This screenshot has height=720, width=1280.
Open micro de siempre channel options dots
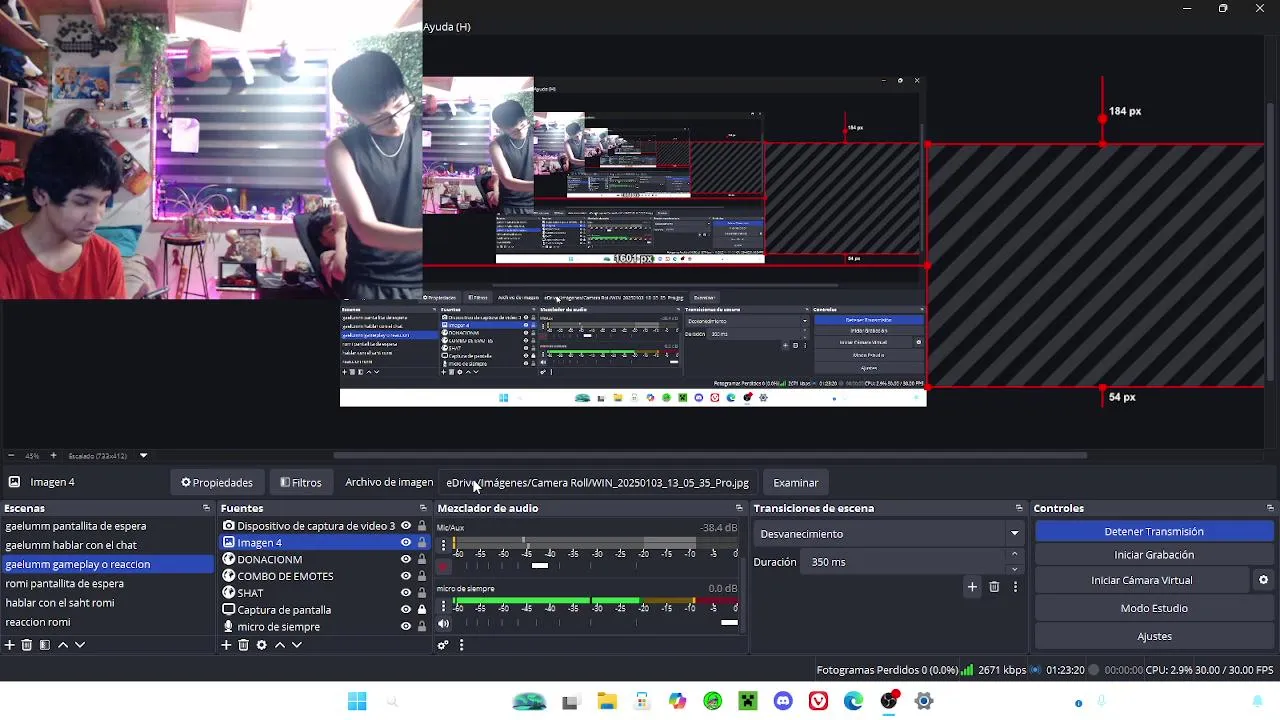(443, 606)
